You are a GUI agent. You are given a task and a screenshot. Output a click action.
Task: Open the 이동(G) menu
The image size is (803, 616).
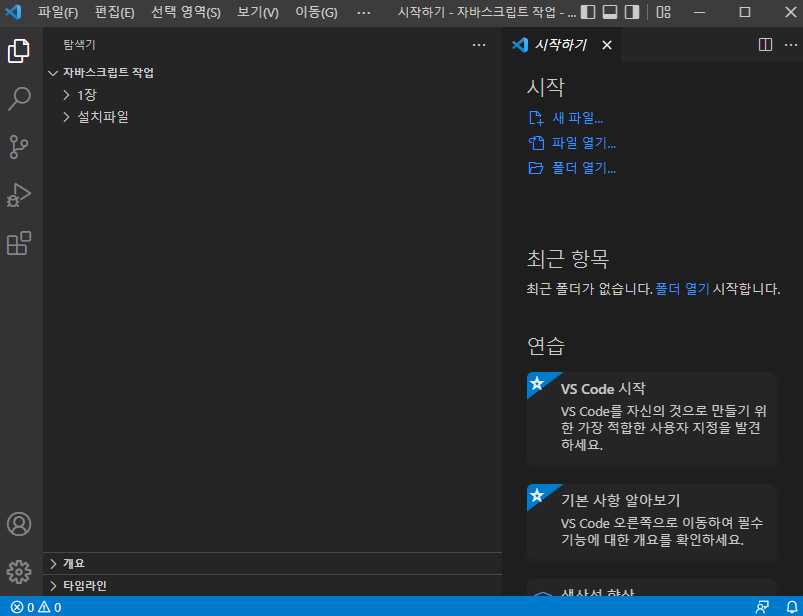coord(316,12)
